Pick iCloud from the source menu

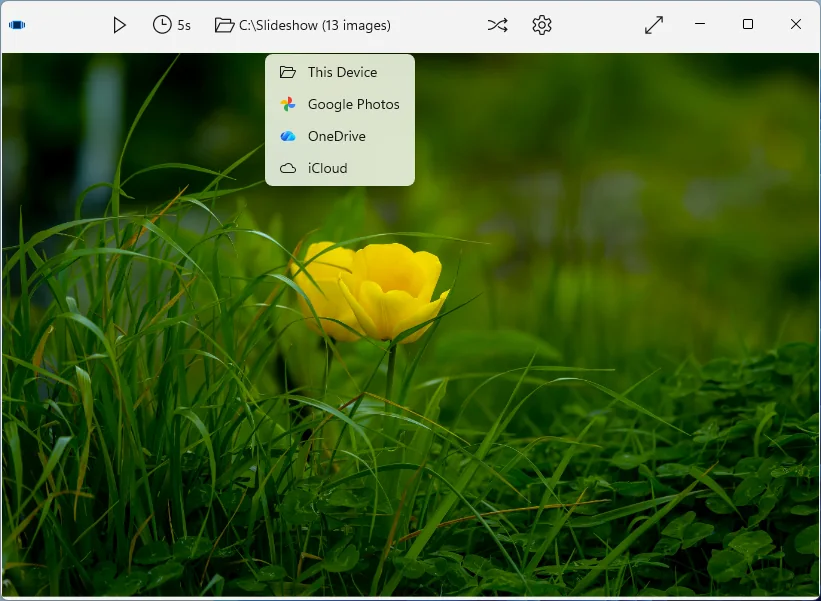coord(340,168)
